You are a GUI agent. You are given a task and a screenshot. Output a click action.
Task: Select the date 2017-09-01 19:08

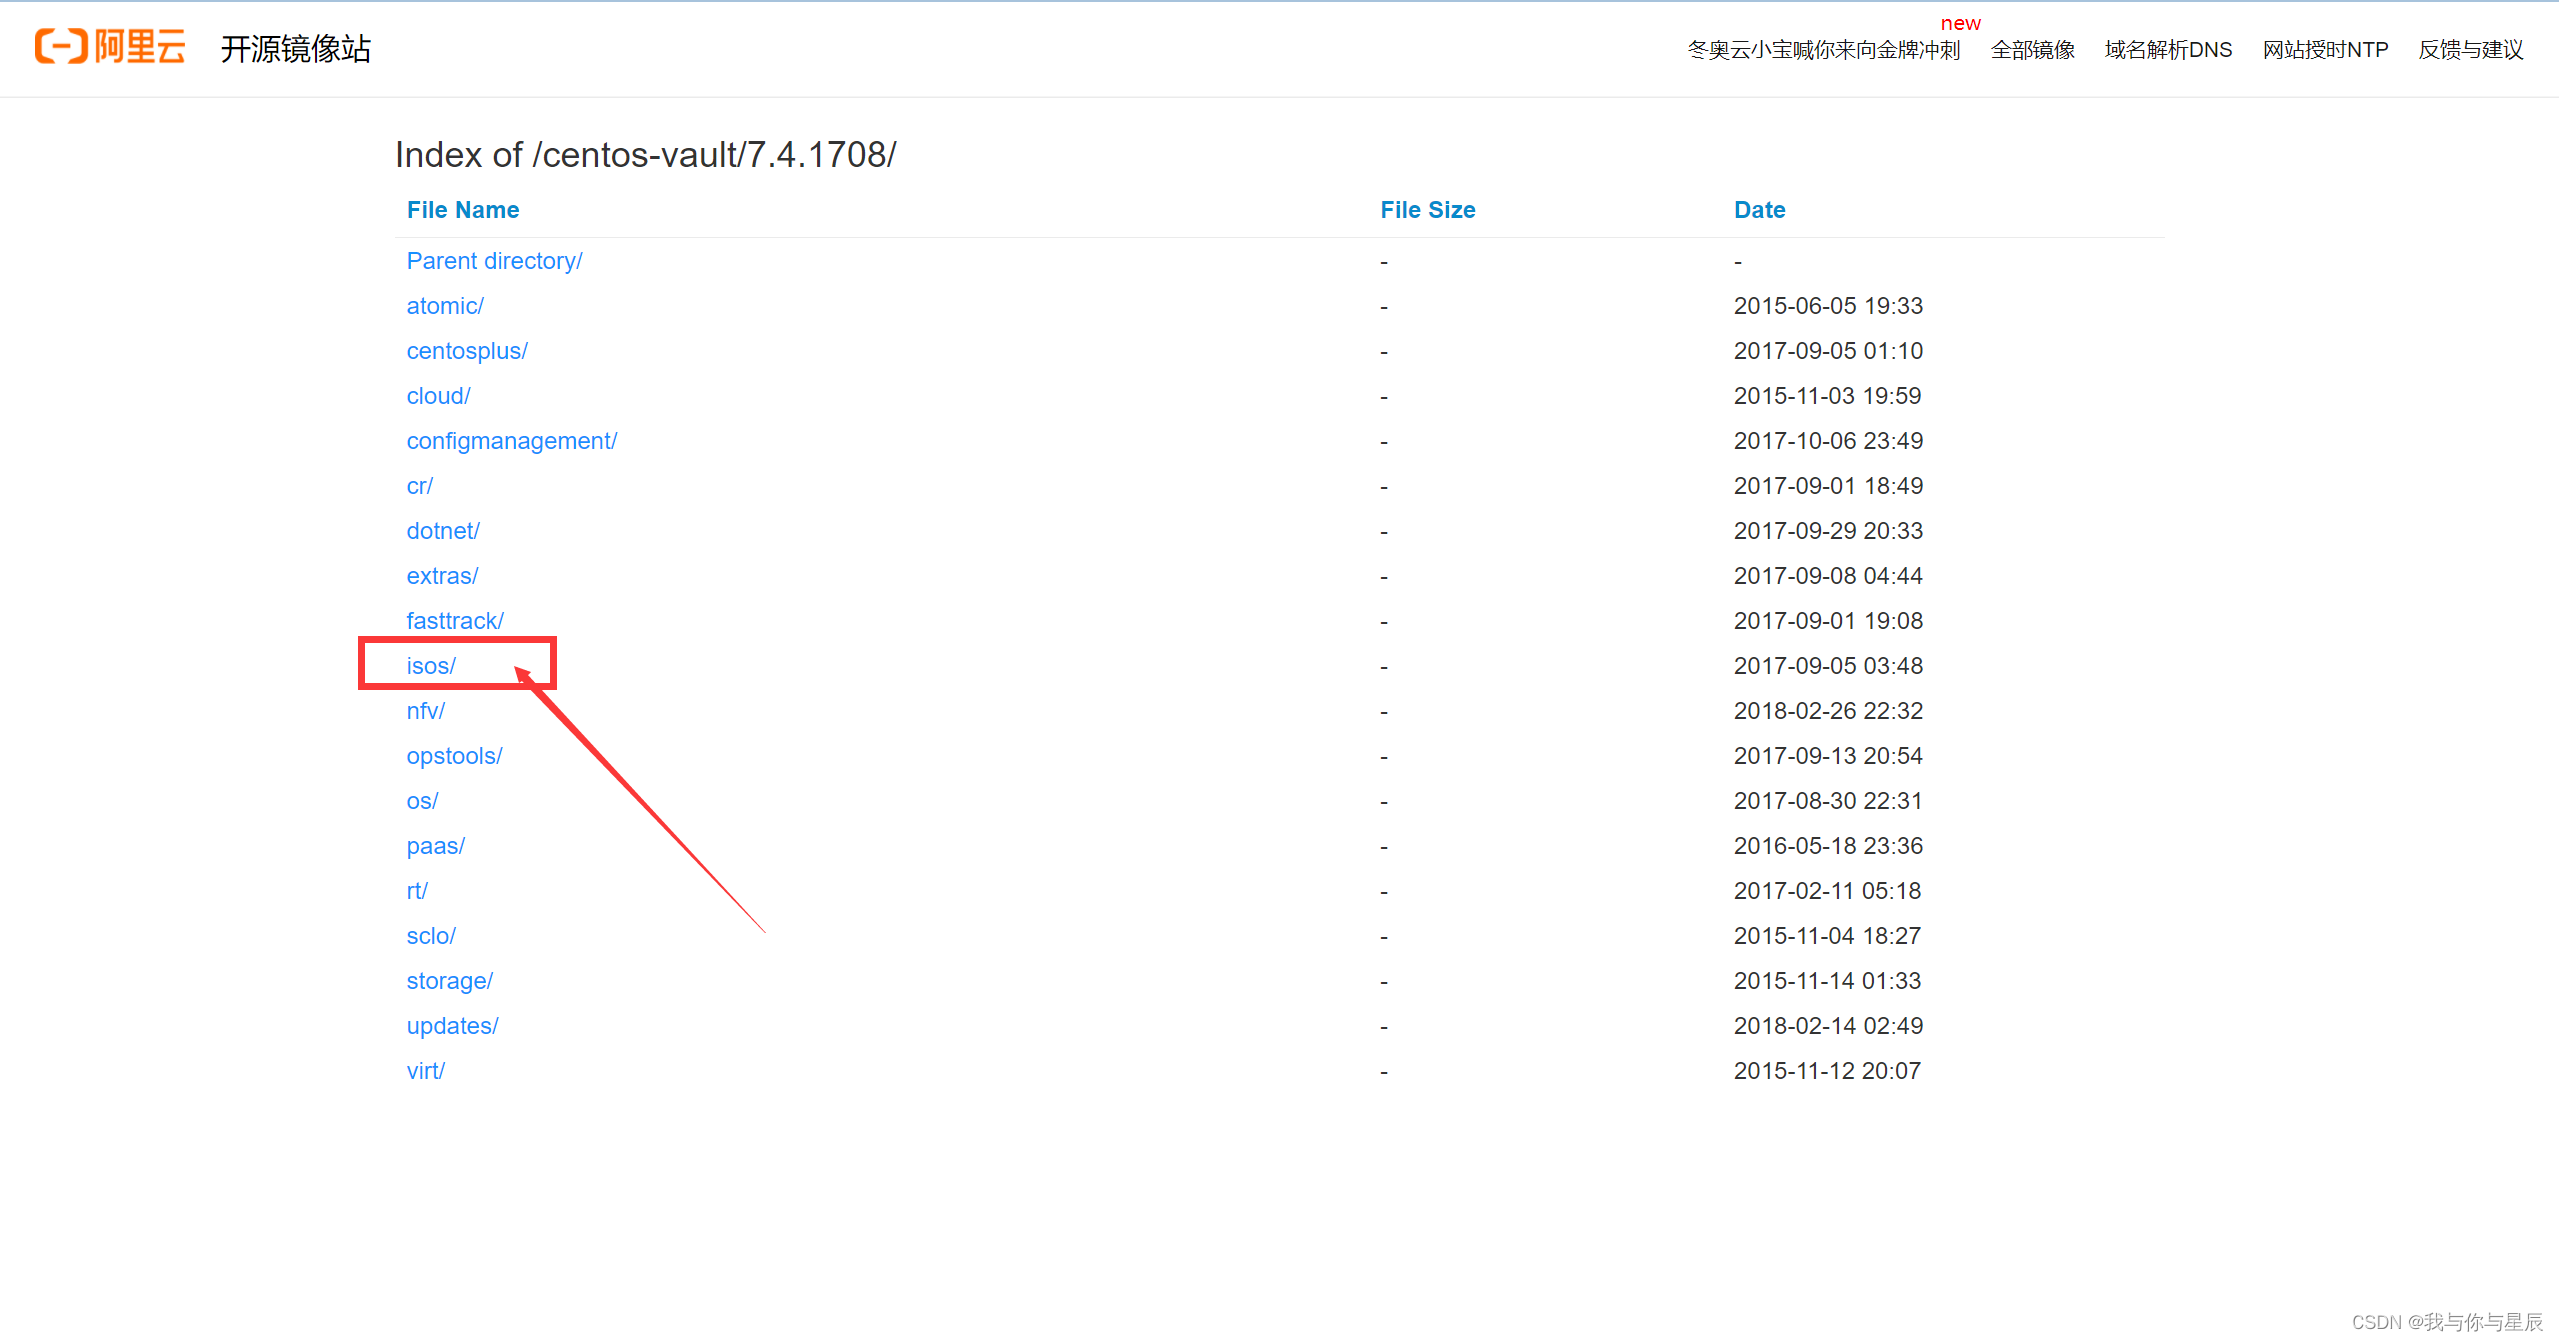coord(1828,621)
